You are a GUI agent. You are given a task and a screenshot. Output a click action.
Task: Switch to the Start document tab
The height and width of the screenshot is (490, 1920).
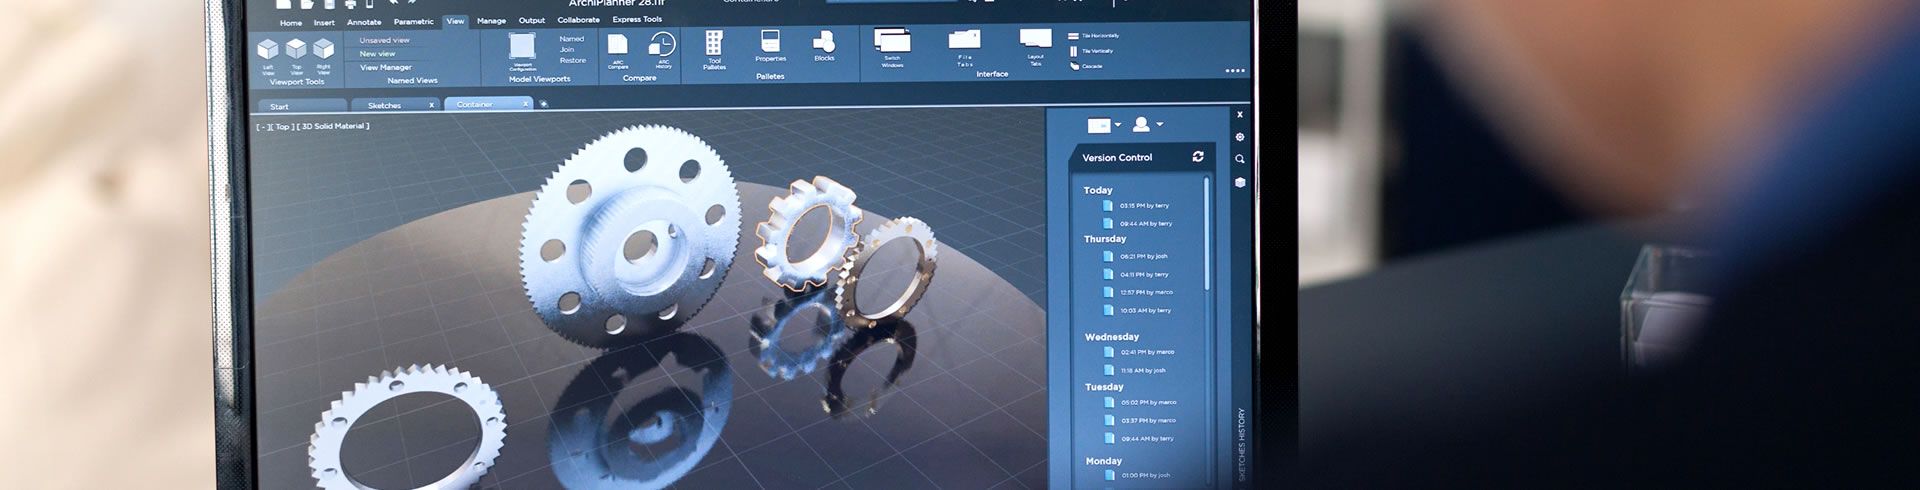302,106
